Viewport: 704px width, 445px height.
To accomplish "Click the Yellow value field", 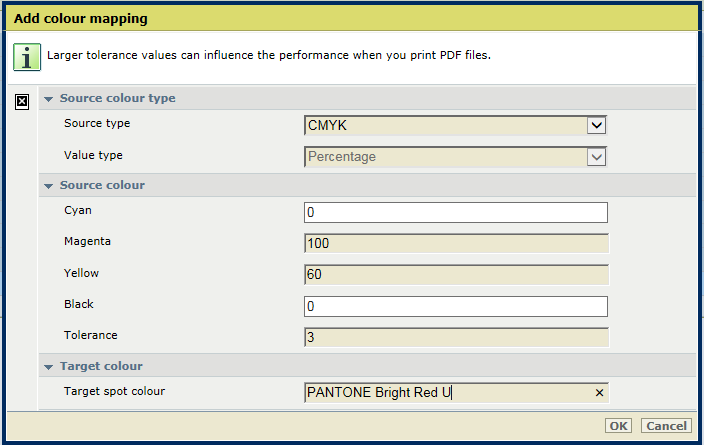I will coord(456,274).
